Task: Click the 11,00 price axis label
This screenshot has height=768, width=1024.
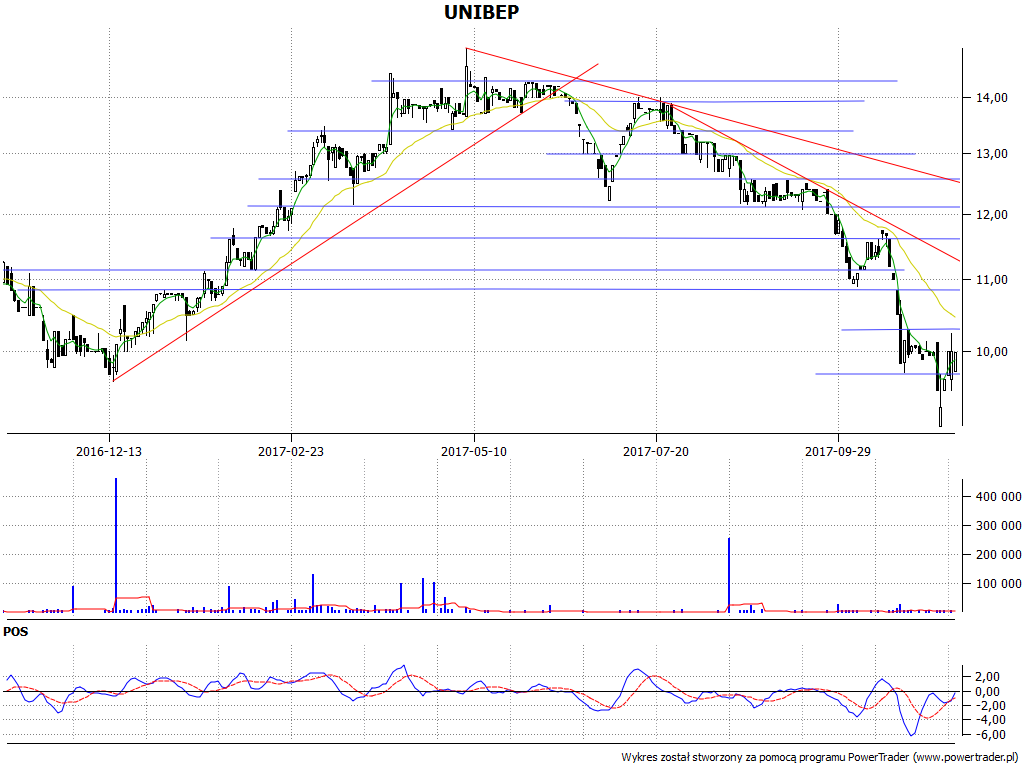Action: pos(991,280)
